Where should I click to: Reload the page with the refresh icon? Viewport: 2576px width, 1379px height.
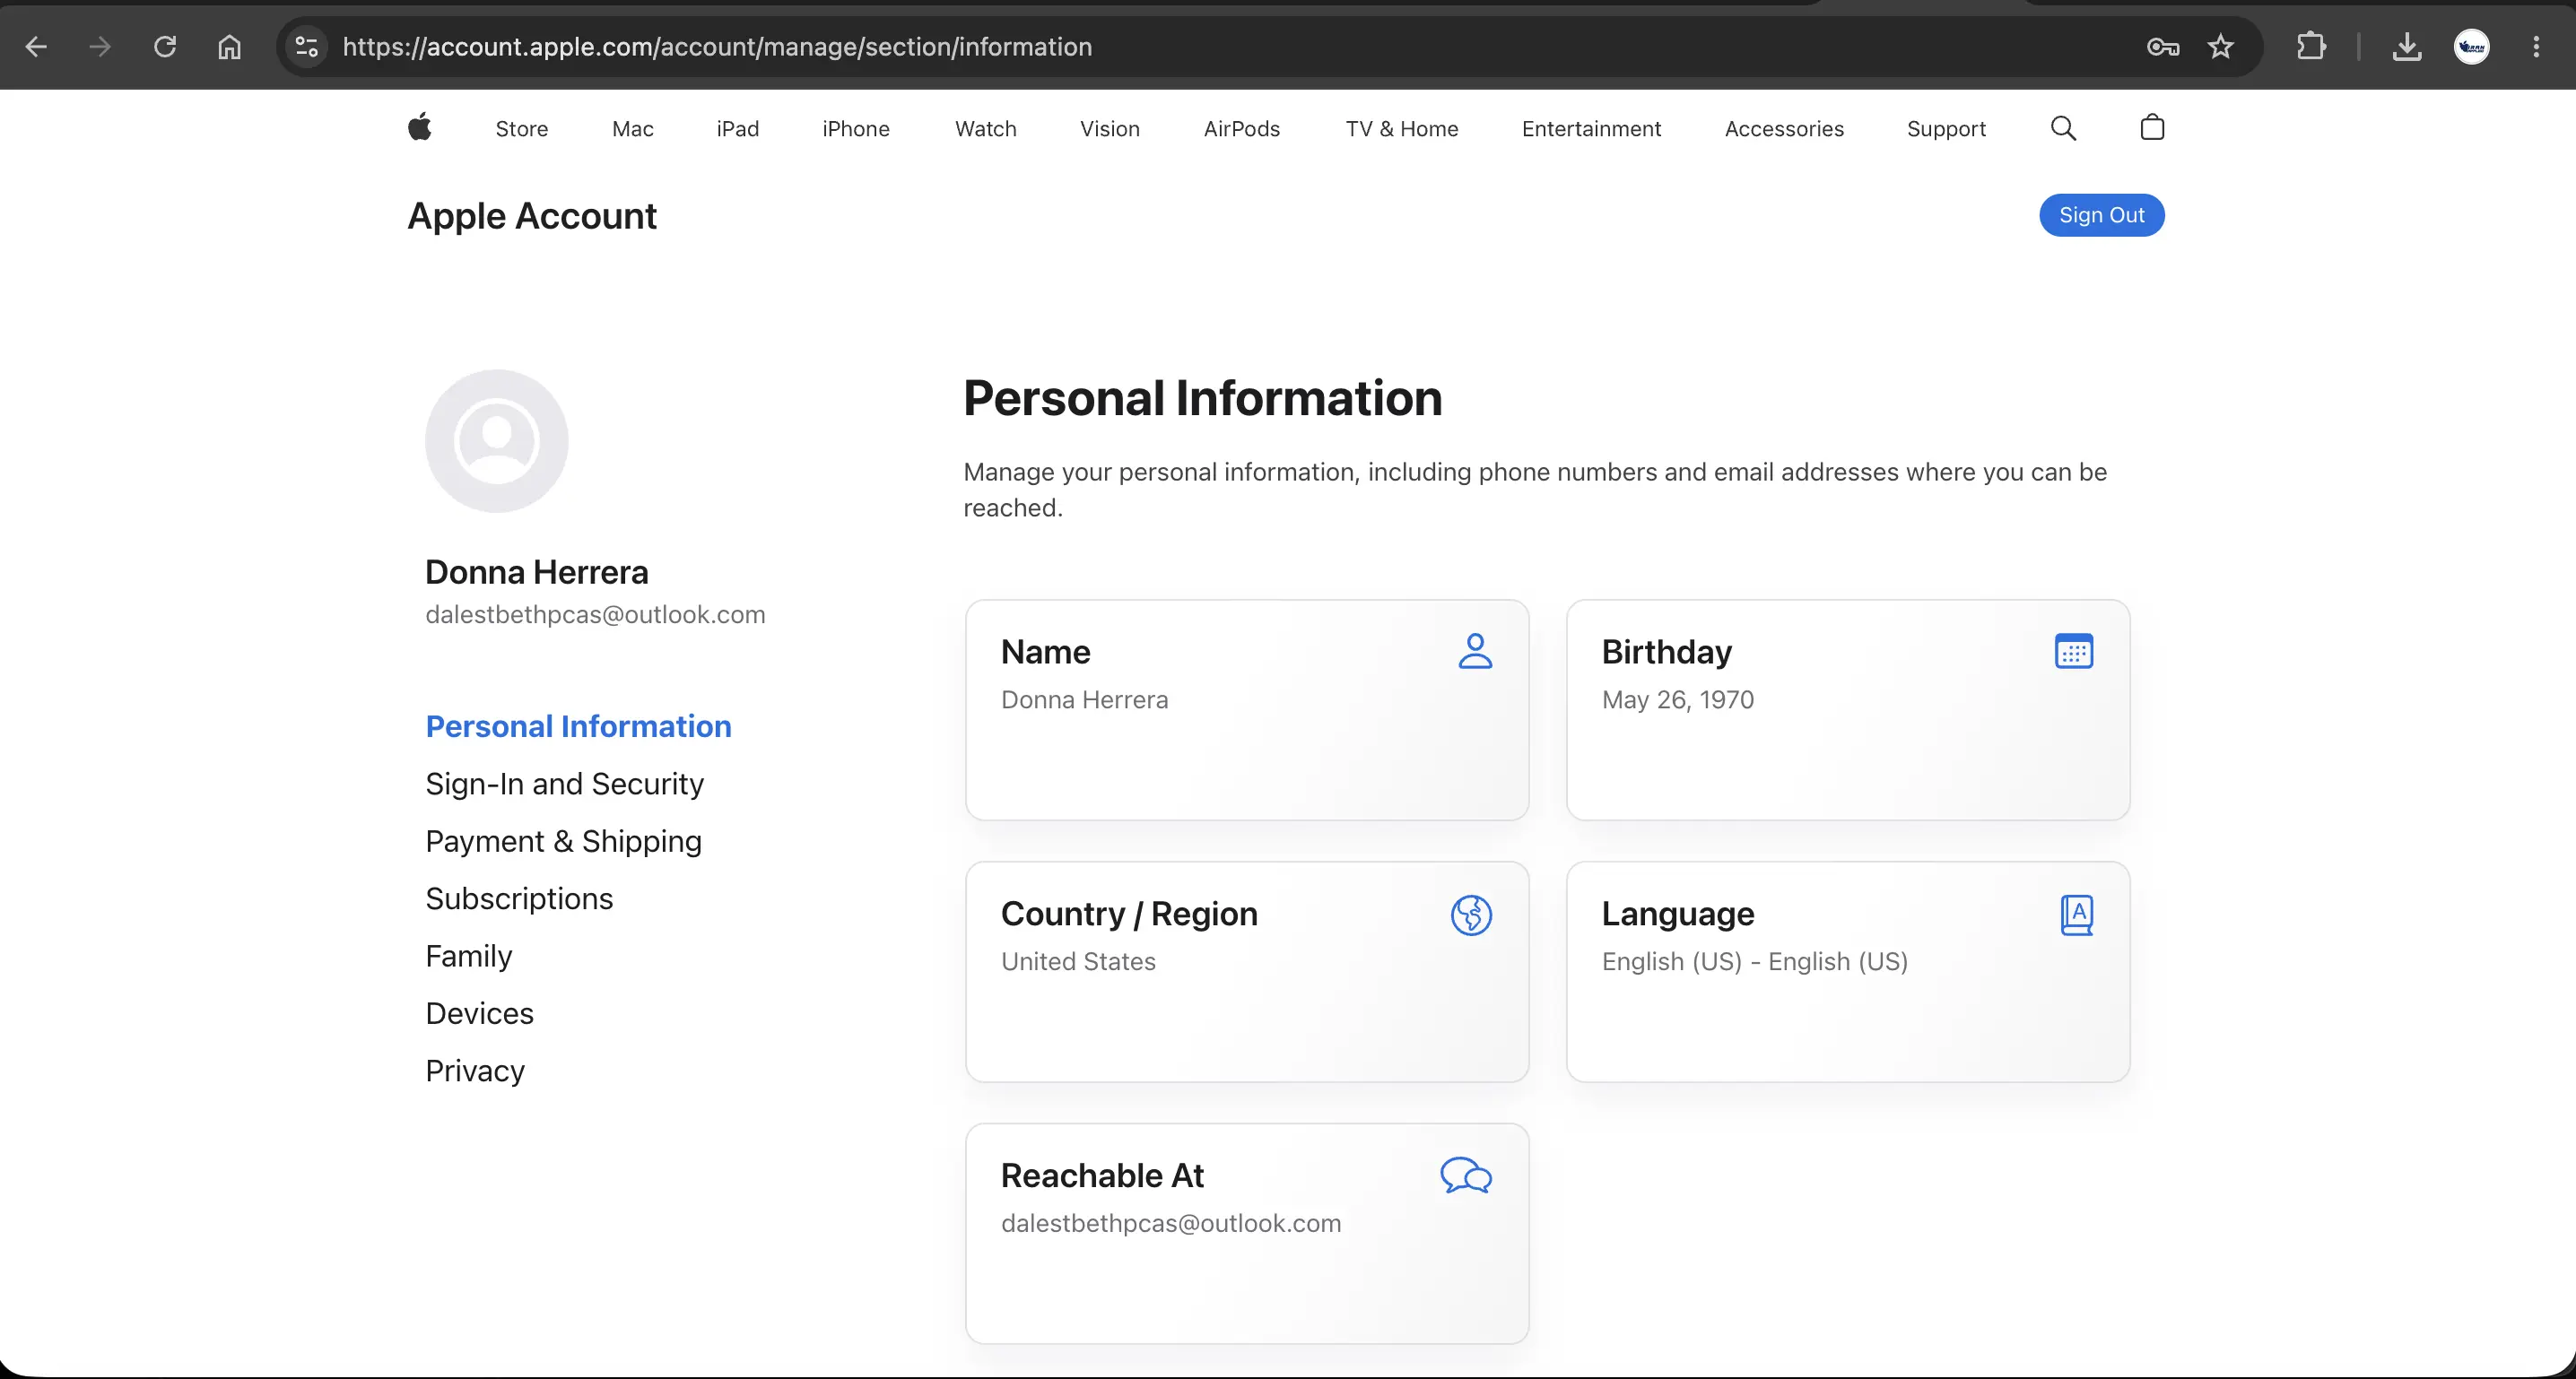point(165,47)
